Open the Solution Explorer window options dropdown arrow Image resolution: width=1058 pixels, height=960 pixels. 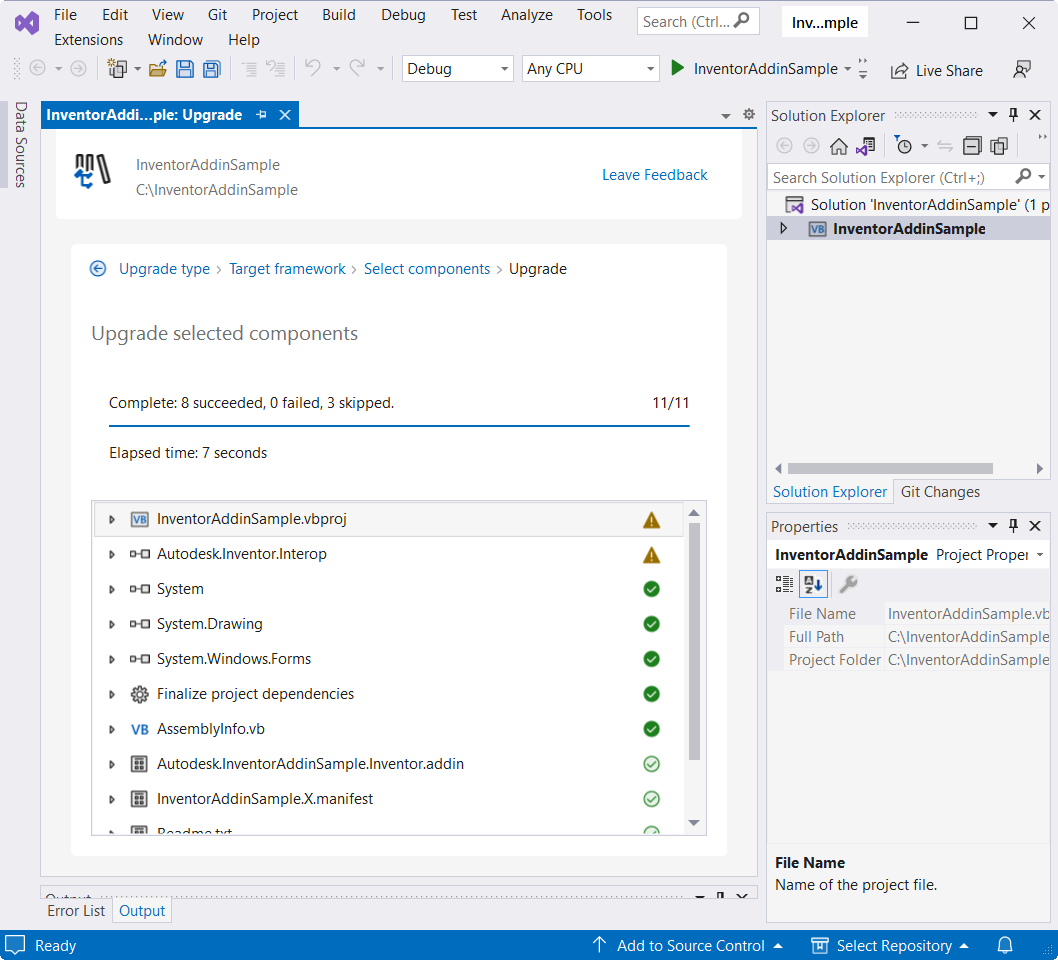993,115
